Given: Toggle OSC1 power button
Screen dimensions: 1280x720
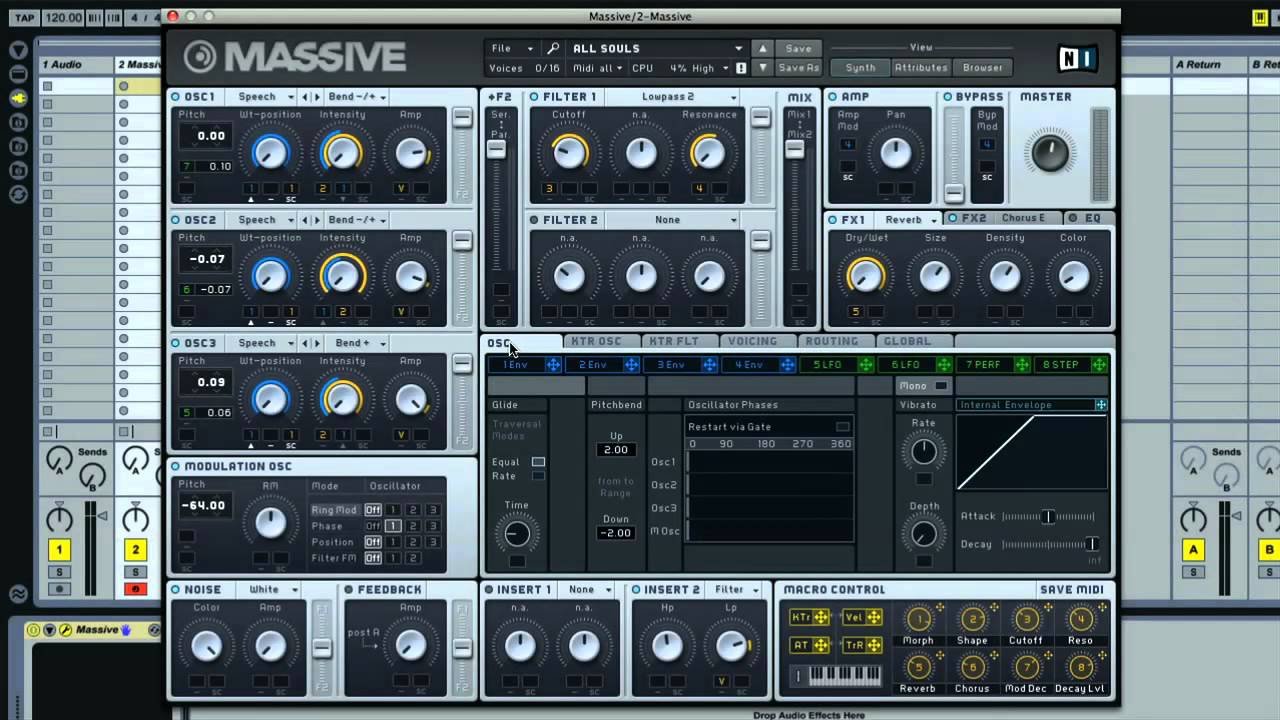Looking at the screenshot, I should click(x=176, y=97).
